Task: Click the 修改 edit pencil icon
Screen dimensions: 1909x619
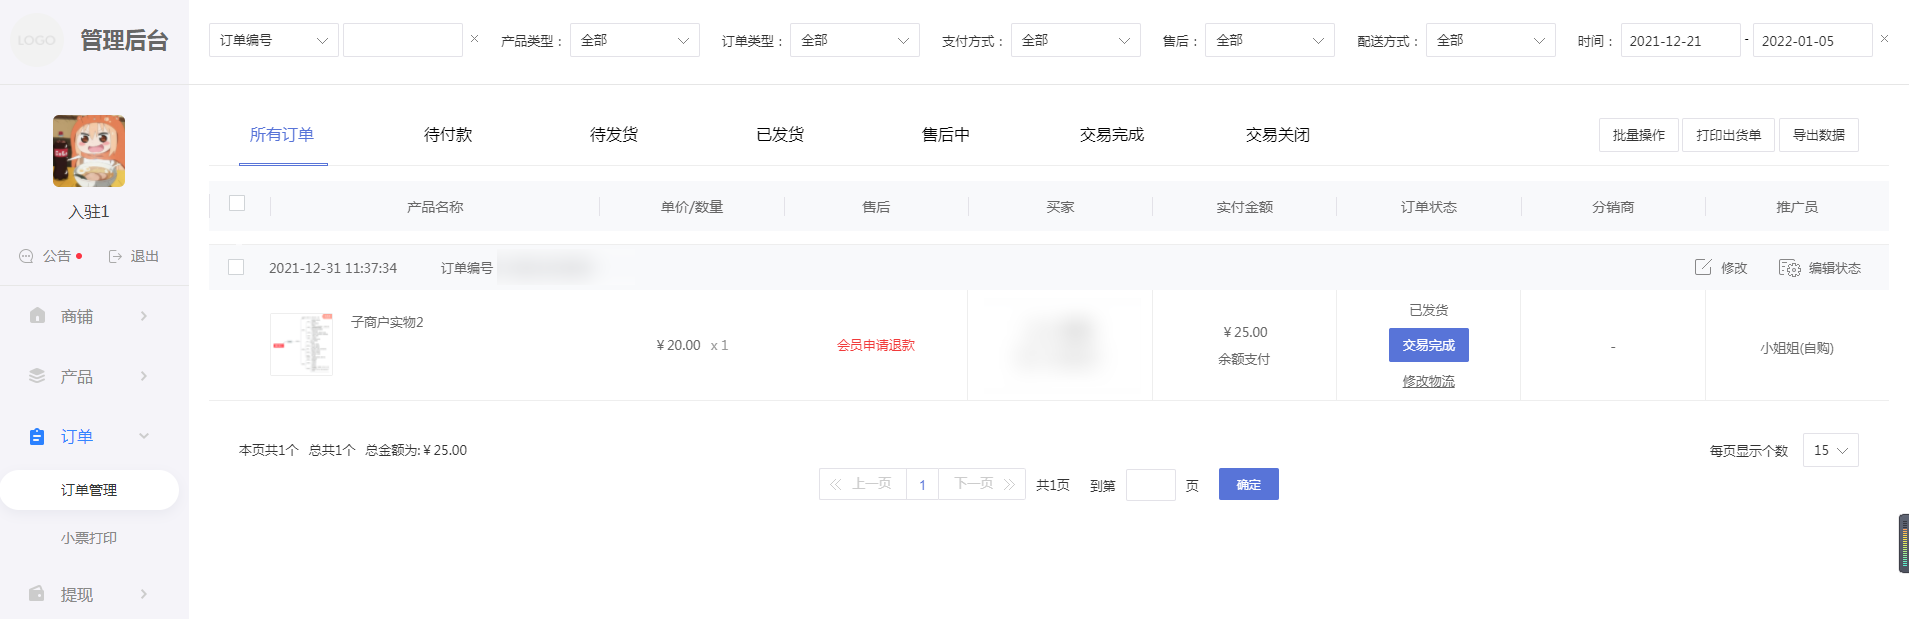Action: [1703, 267]
